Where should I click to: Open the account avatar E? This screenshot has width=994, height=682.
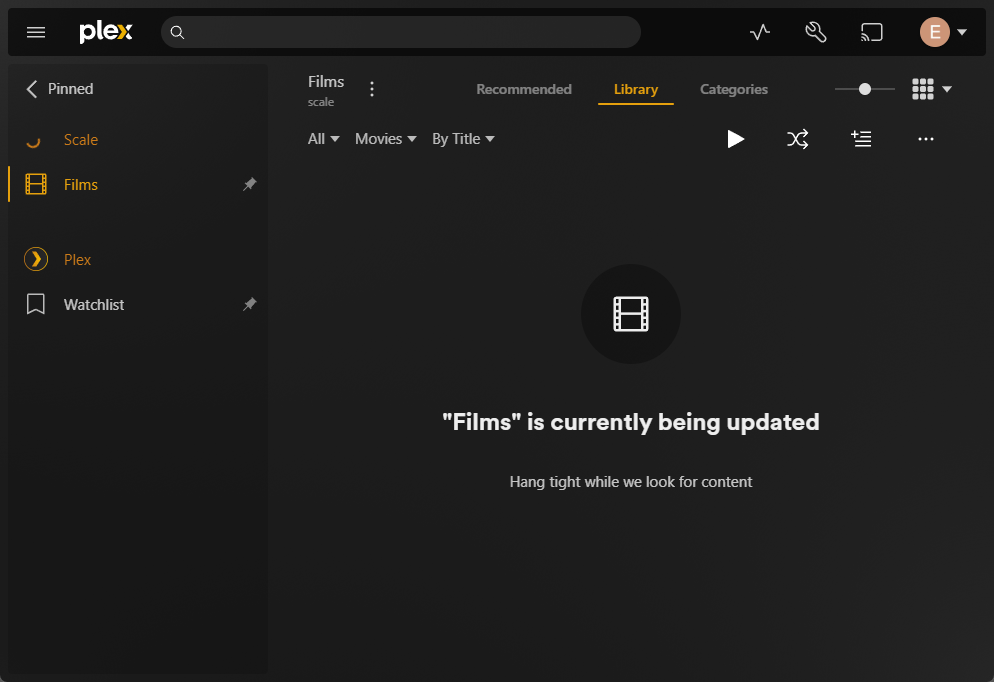[934, 32]
